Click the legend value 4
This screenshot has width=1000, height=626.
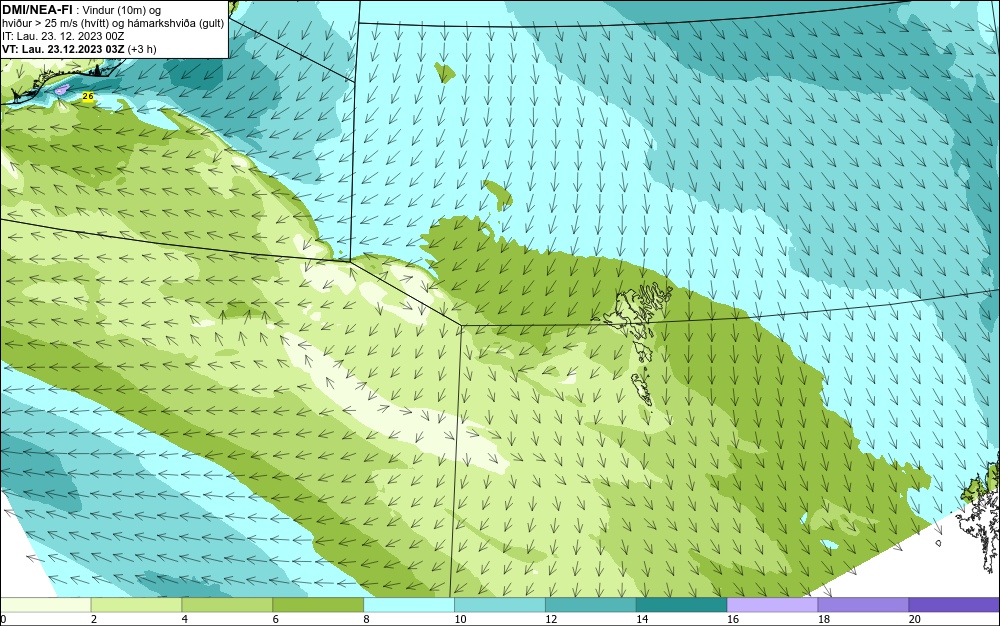pyautogui.click(x=184, y=619)
